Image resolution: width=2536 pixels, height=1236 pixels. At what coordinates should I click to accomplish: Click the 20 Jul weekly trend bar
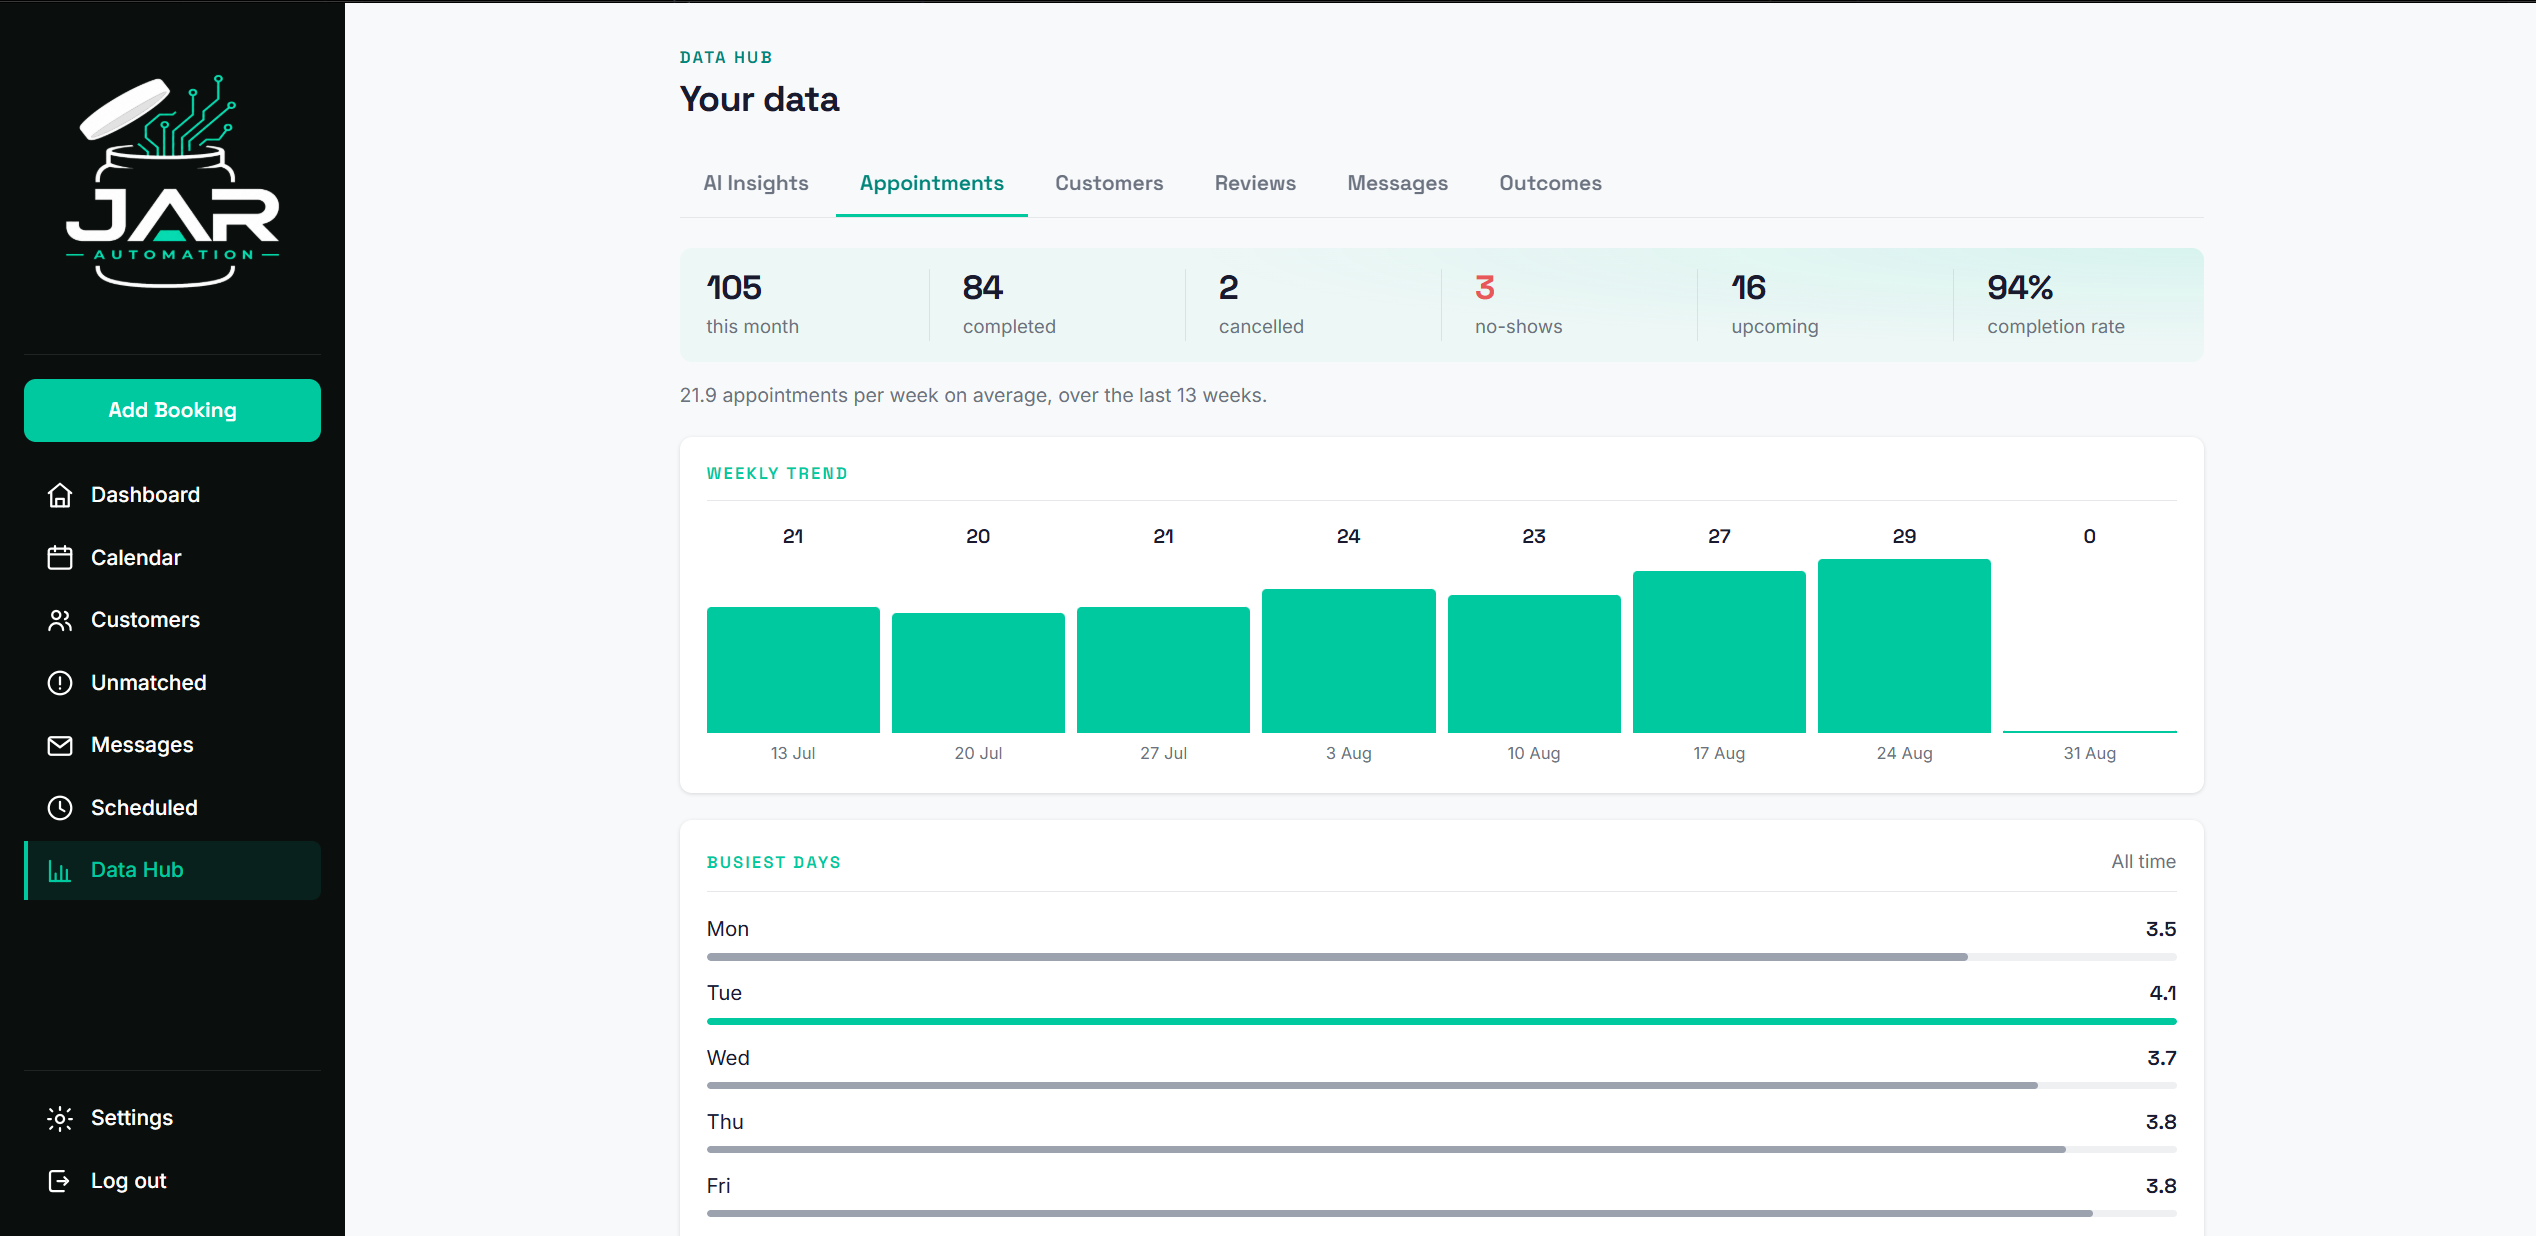[x=978, y=673]
